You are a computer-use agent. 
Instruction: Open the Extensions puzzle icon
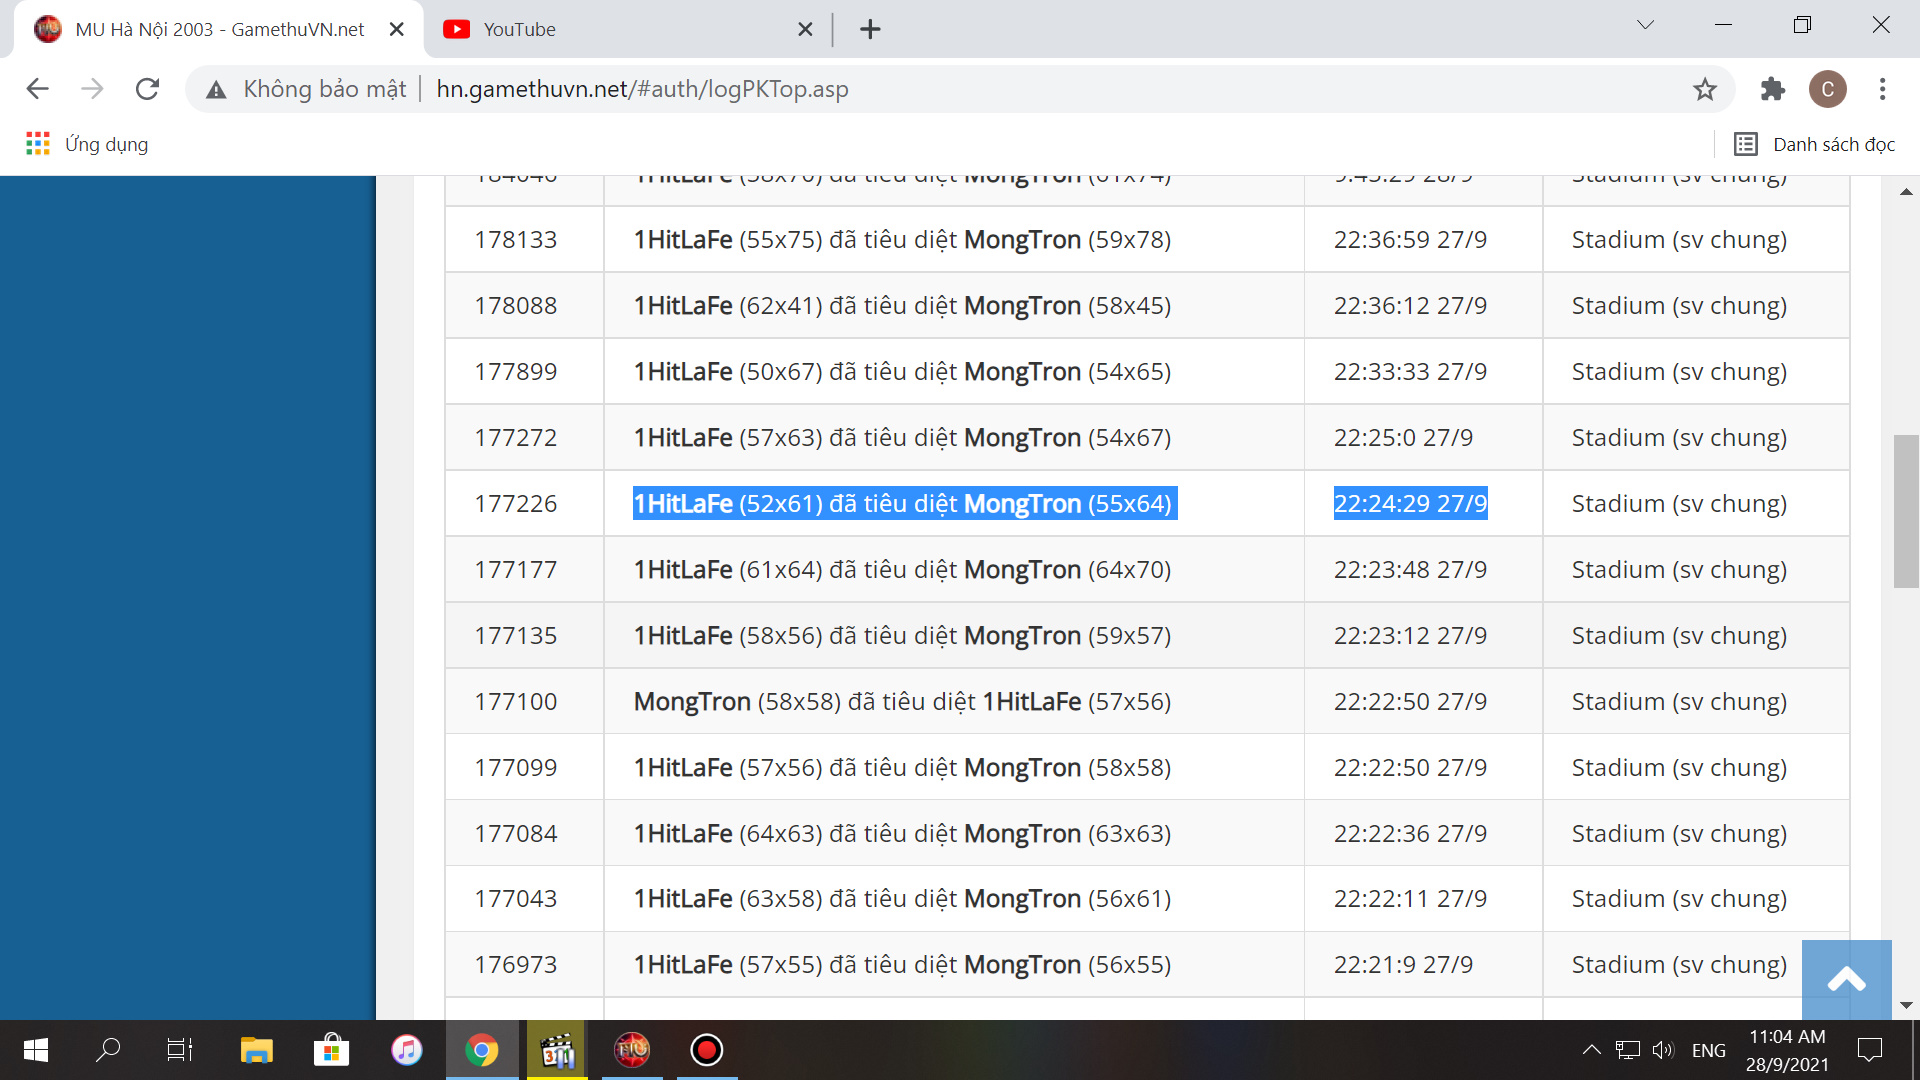pyautogui.click(x=1772, y=89)
